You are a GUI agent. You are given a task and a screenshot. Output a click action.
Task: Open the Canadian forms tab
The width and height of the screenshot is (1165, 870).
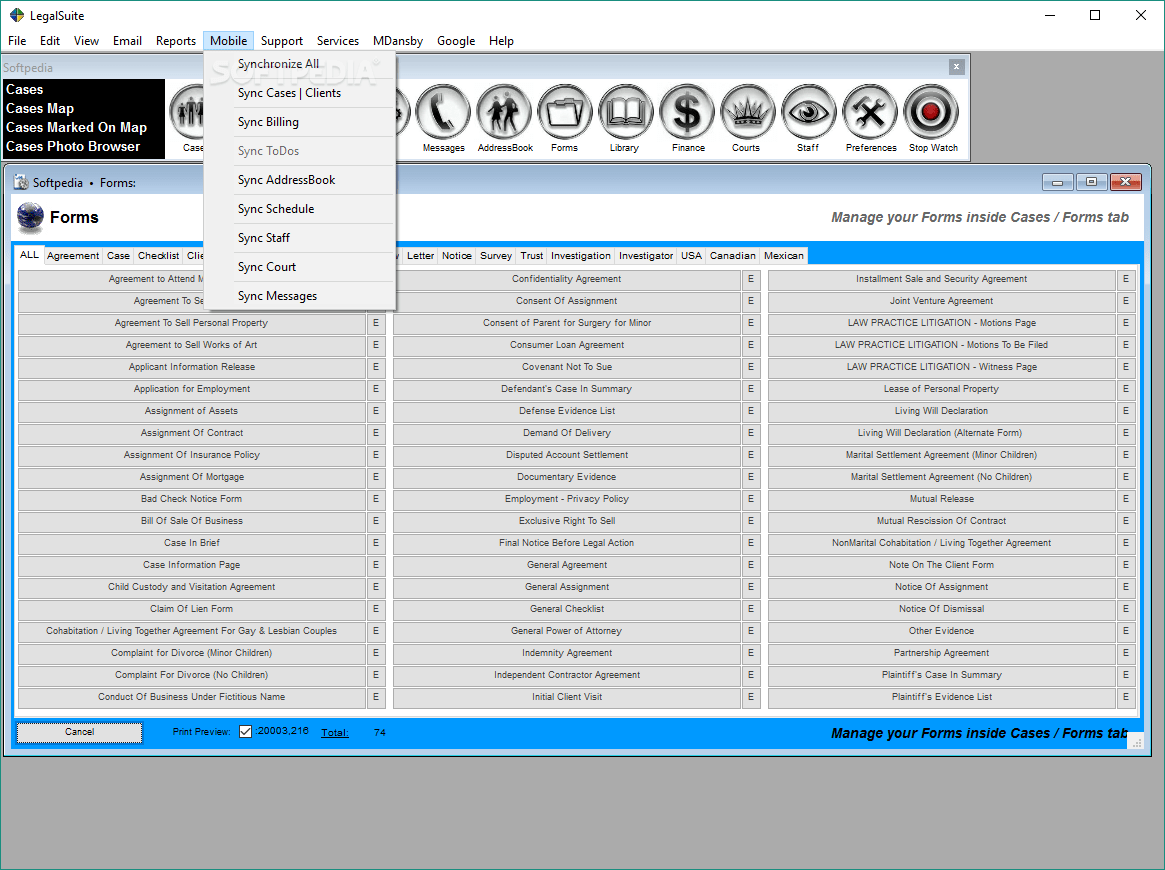[x=732, y=255]
